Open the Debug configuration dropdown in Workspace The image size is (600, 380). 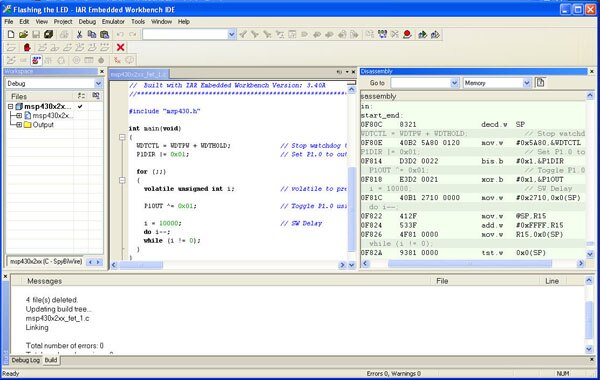[x=98, y=83]
